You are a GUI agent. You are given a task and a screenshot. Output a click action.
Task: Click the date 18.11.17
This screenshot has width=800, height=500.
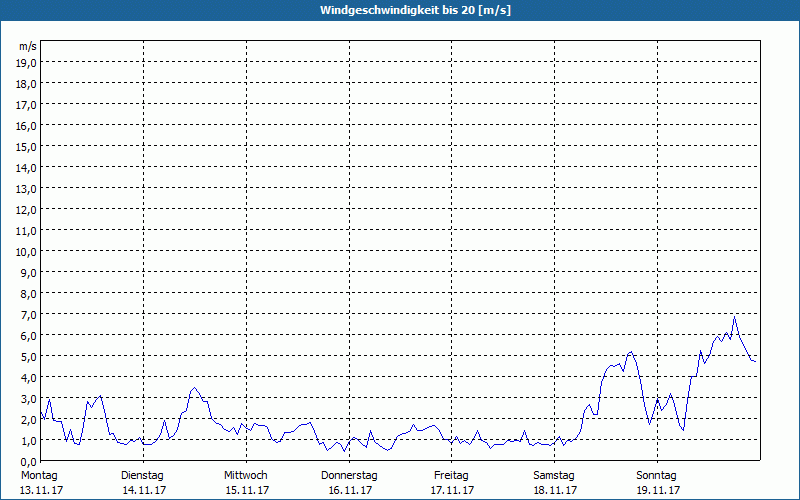click(x=556, y=490)
